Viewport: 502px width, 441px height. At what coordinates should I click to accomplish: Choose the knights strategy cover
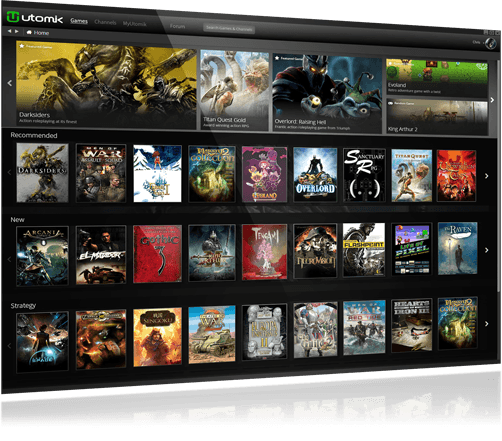click(x=315, y=330)
